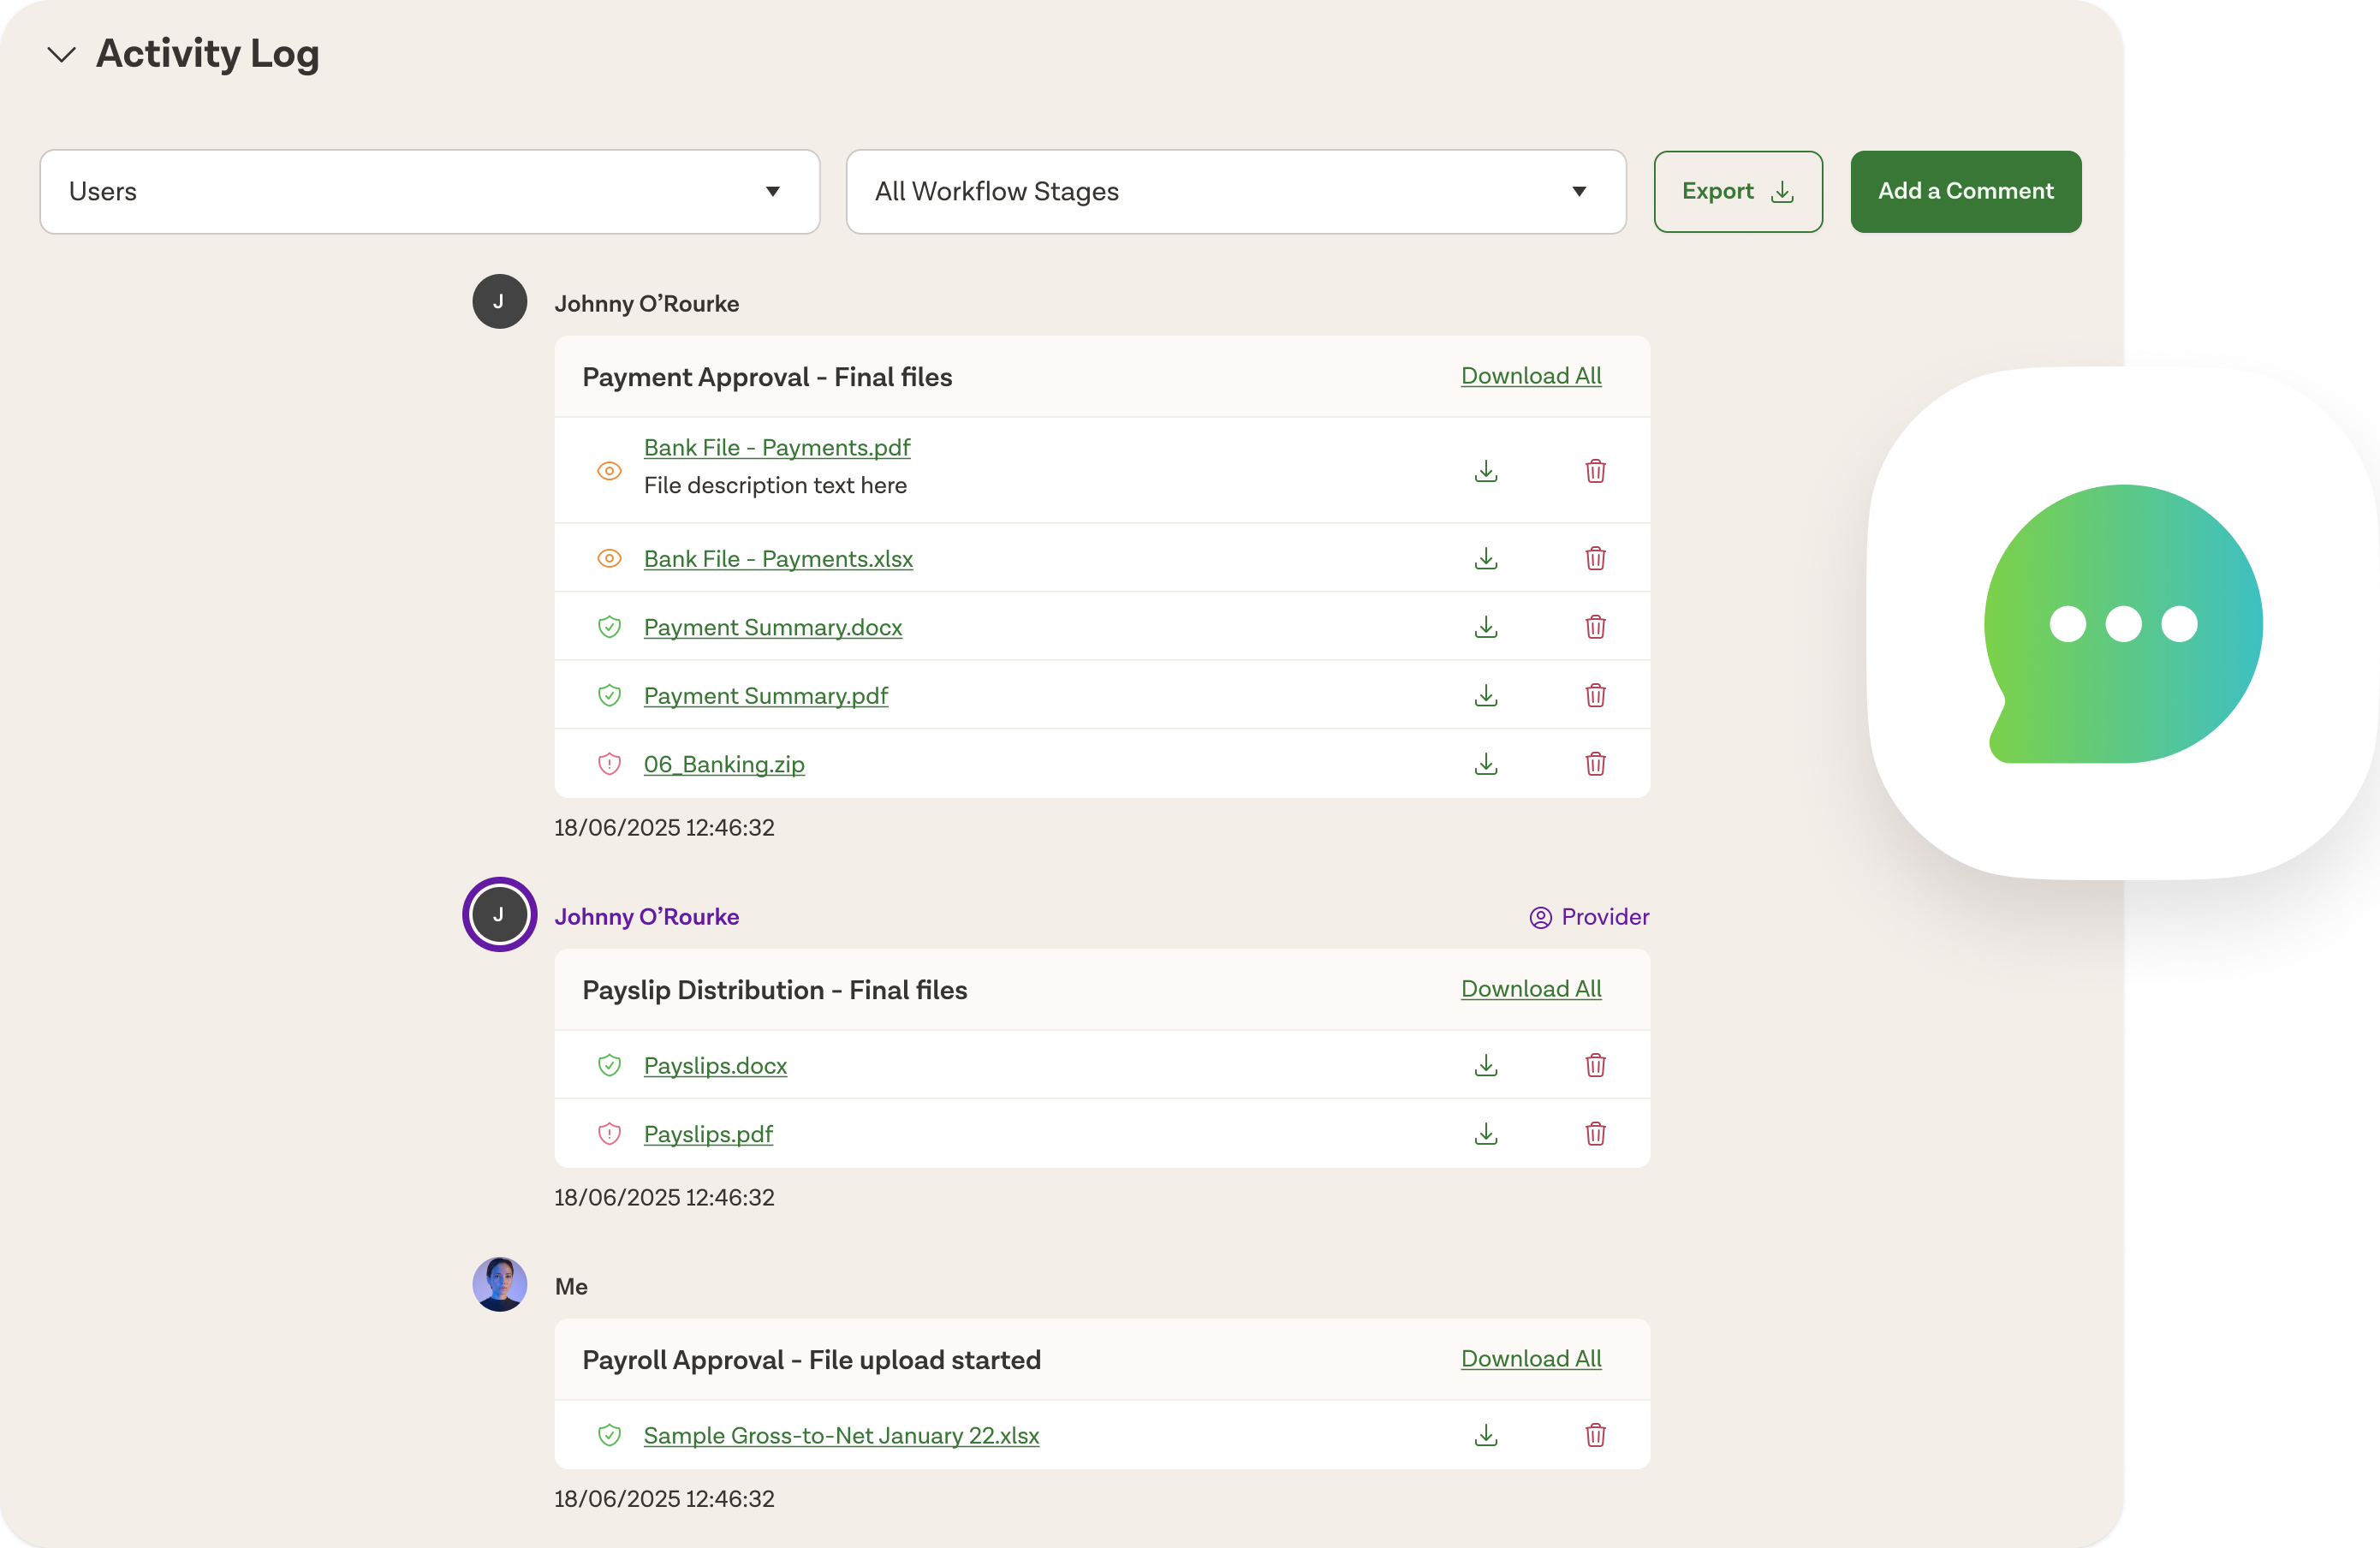This screenshot has width=2380, height=1548.
Task: Click 'Payment Approval - Final files' heading
Action: pyautogui.click(x=767, y=377)
